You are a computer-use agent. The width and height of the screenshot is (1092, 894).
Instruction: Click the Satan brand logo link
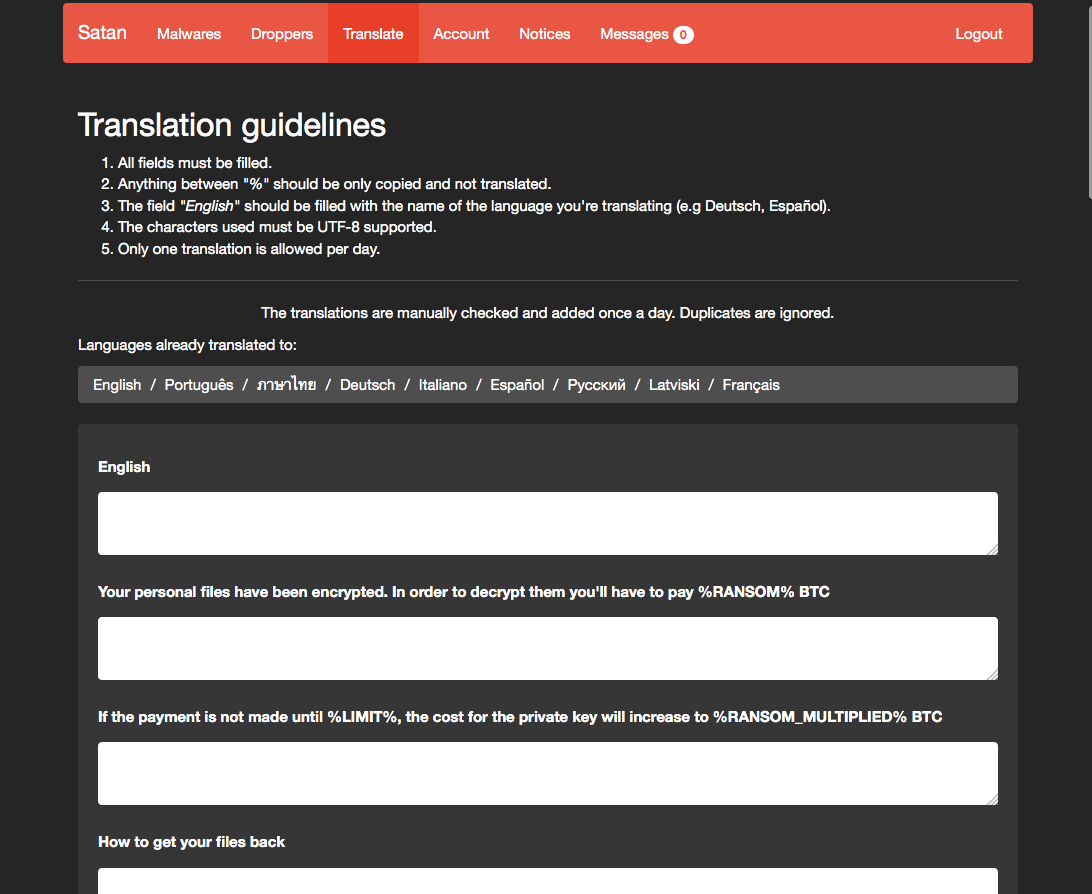coord(102,33)
